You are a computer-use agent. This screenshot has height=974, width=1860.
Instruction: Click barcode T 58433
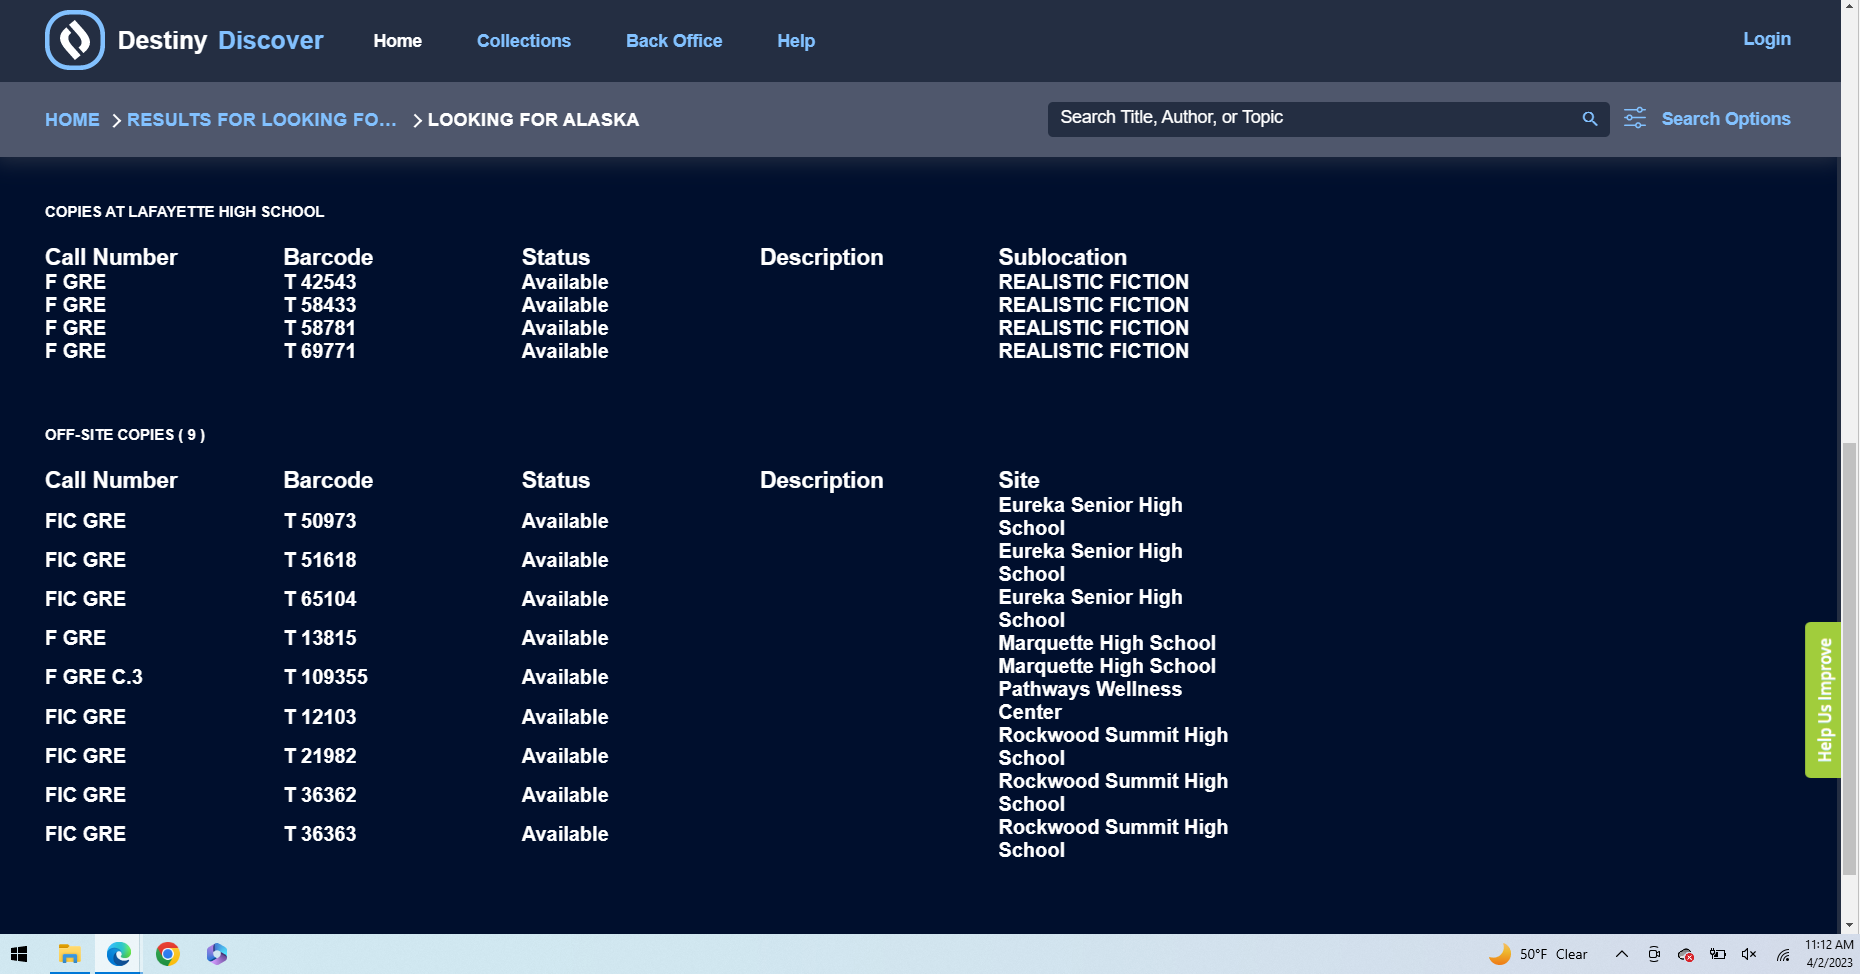[320, 305]
